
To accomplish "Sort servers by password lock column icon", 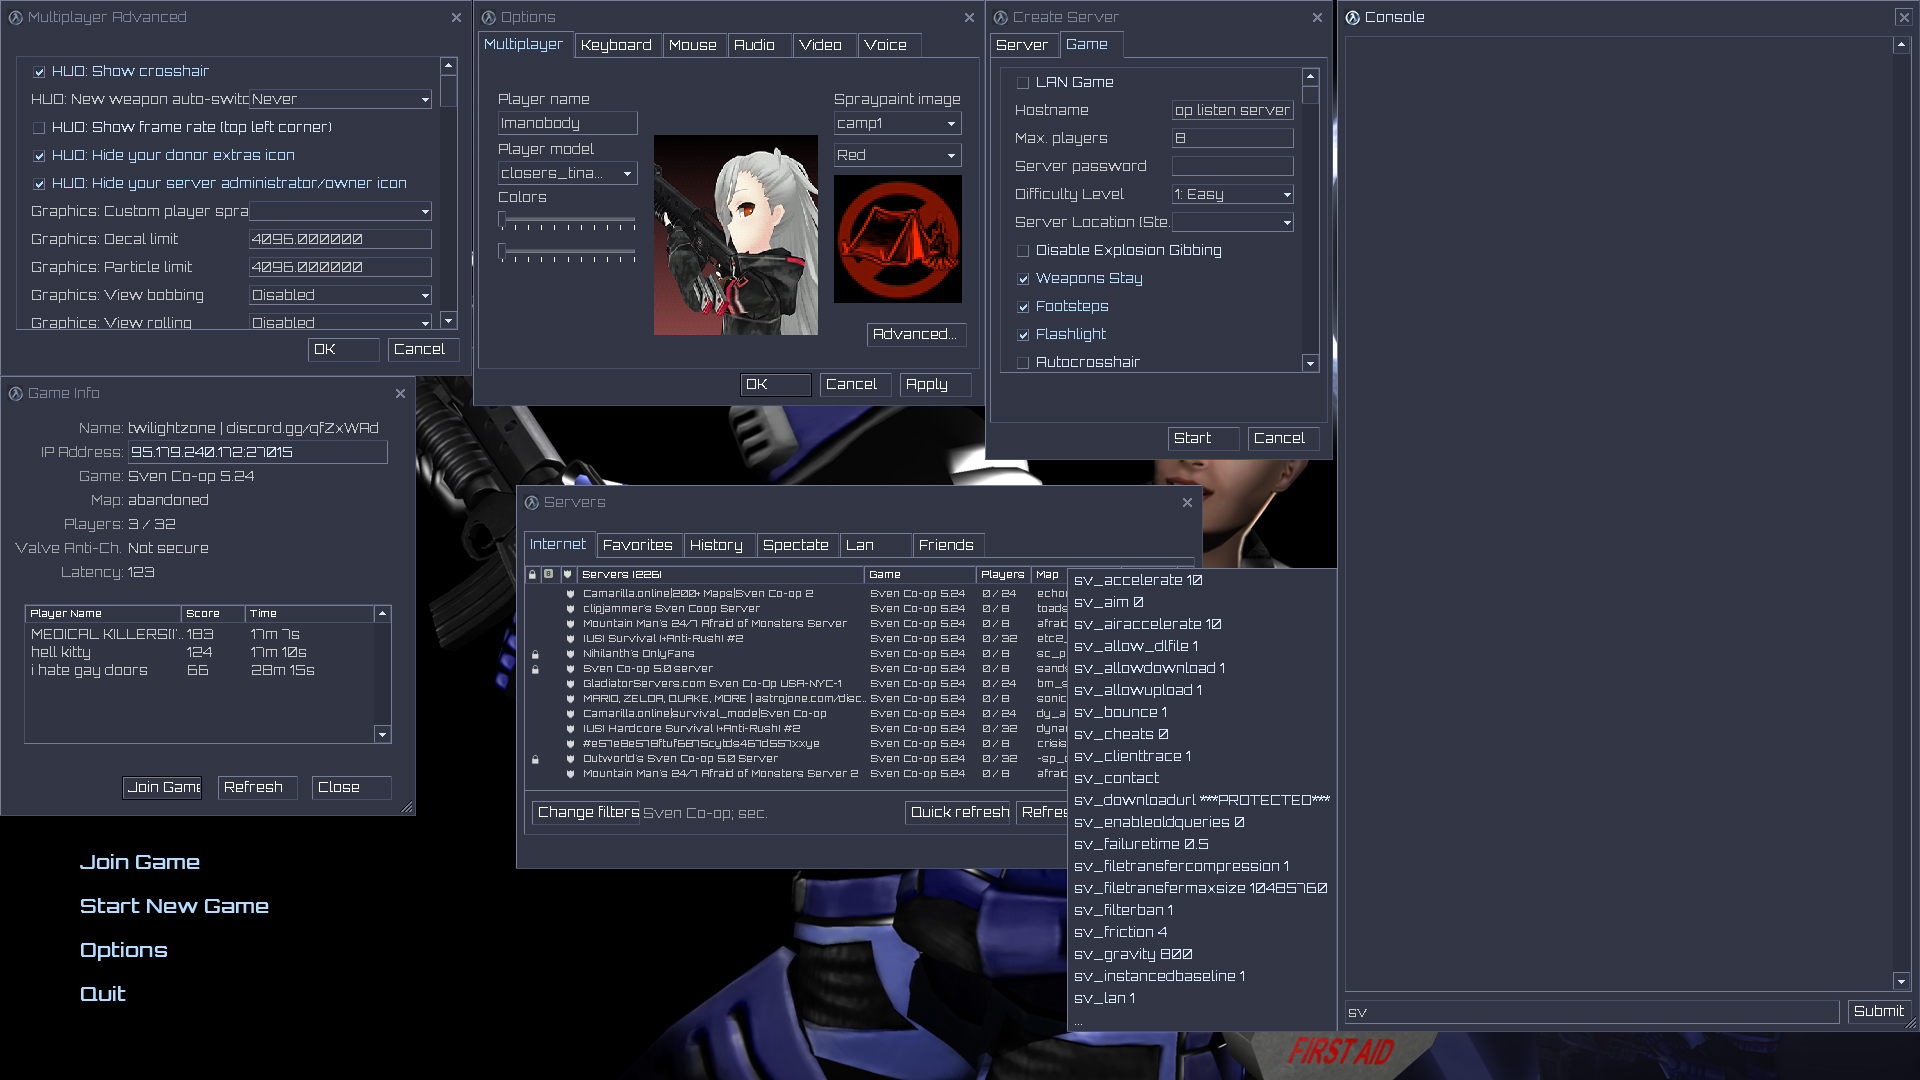I will pos(533,575).
